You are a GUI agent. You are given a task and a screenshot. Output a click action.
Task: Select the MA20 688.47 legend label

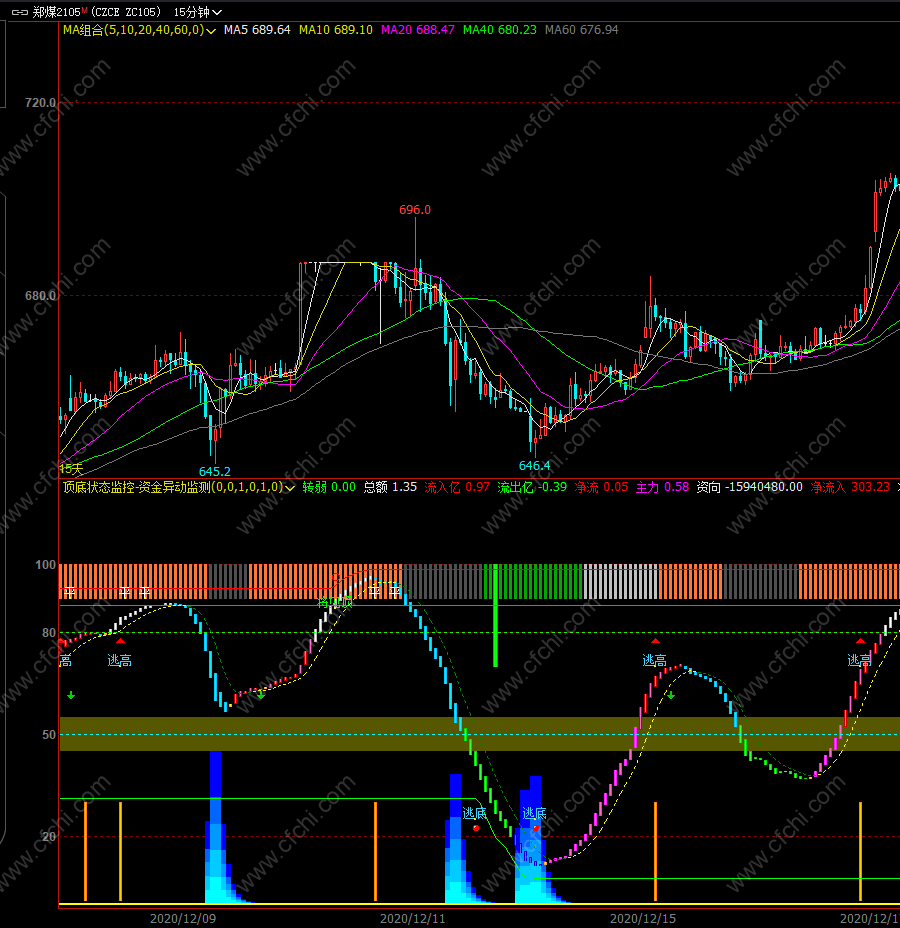pos(418,30)
